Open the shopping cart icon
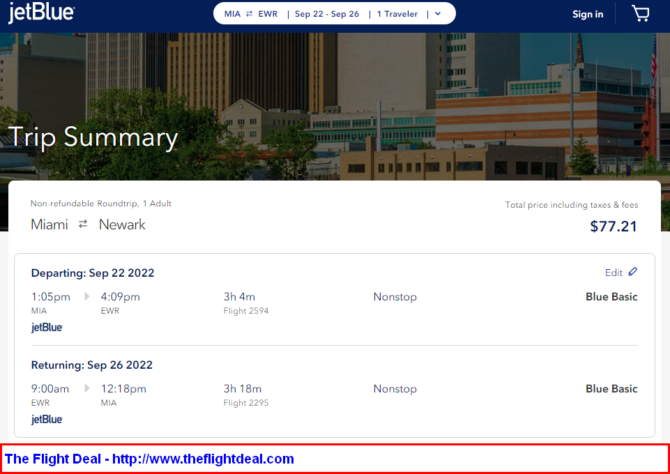Viewport: 670px width, 474px height. pyautogui.click(x=641, y=14)
